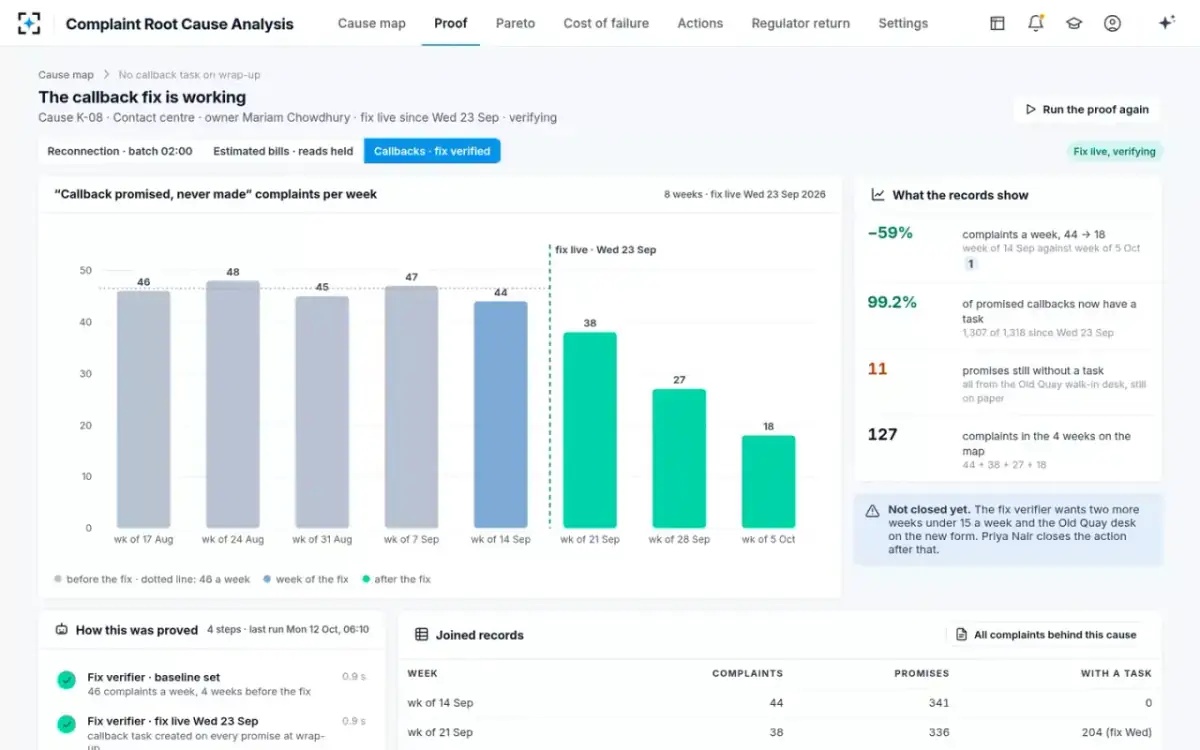Open the learning cap icon
Image resolution: width=1200 pixels, height=750 pixels.
click(1074, 23)
